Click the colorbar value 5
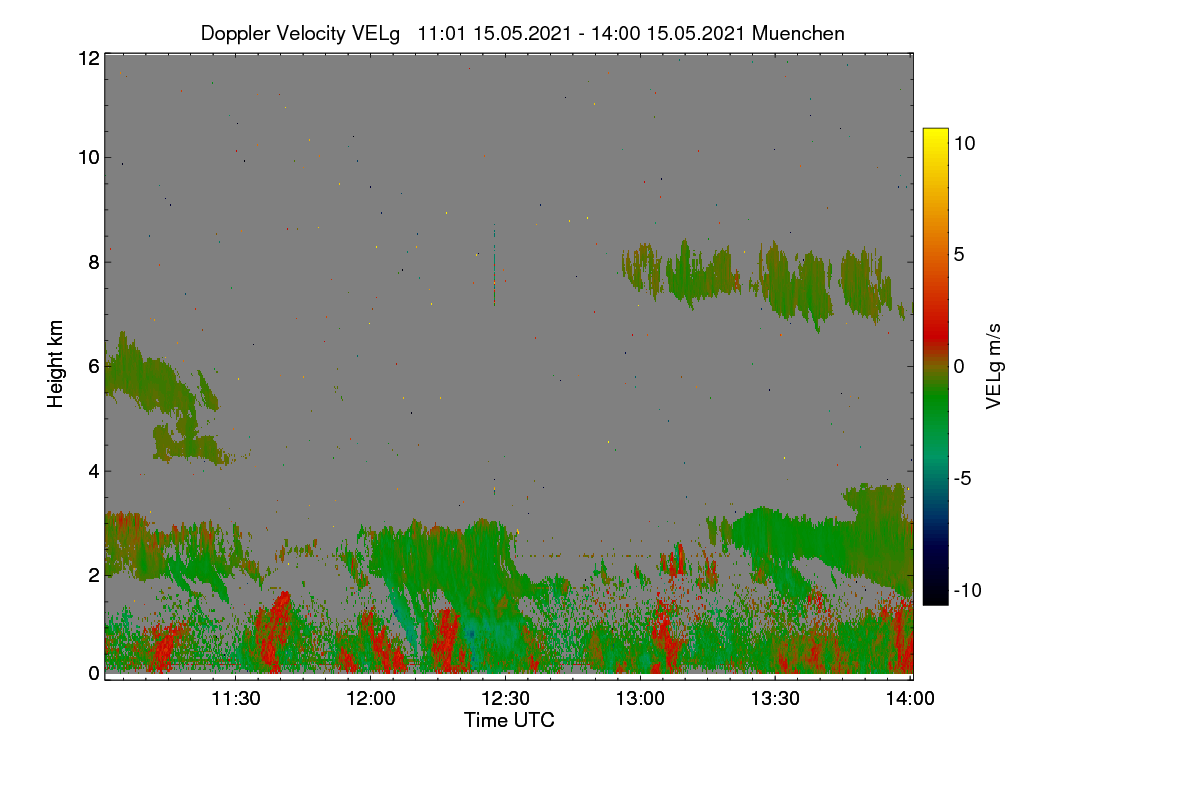 958,254
